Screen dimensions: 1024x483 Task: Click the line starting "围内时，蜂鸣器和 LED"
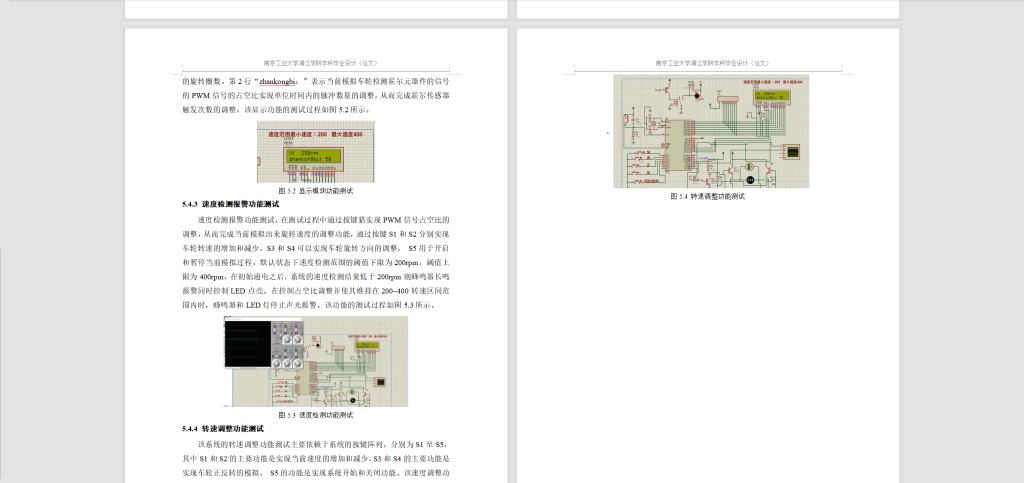tap(308, 305)
